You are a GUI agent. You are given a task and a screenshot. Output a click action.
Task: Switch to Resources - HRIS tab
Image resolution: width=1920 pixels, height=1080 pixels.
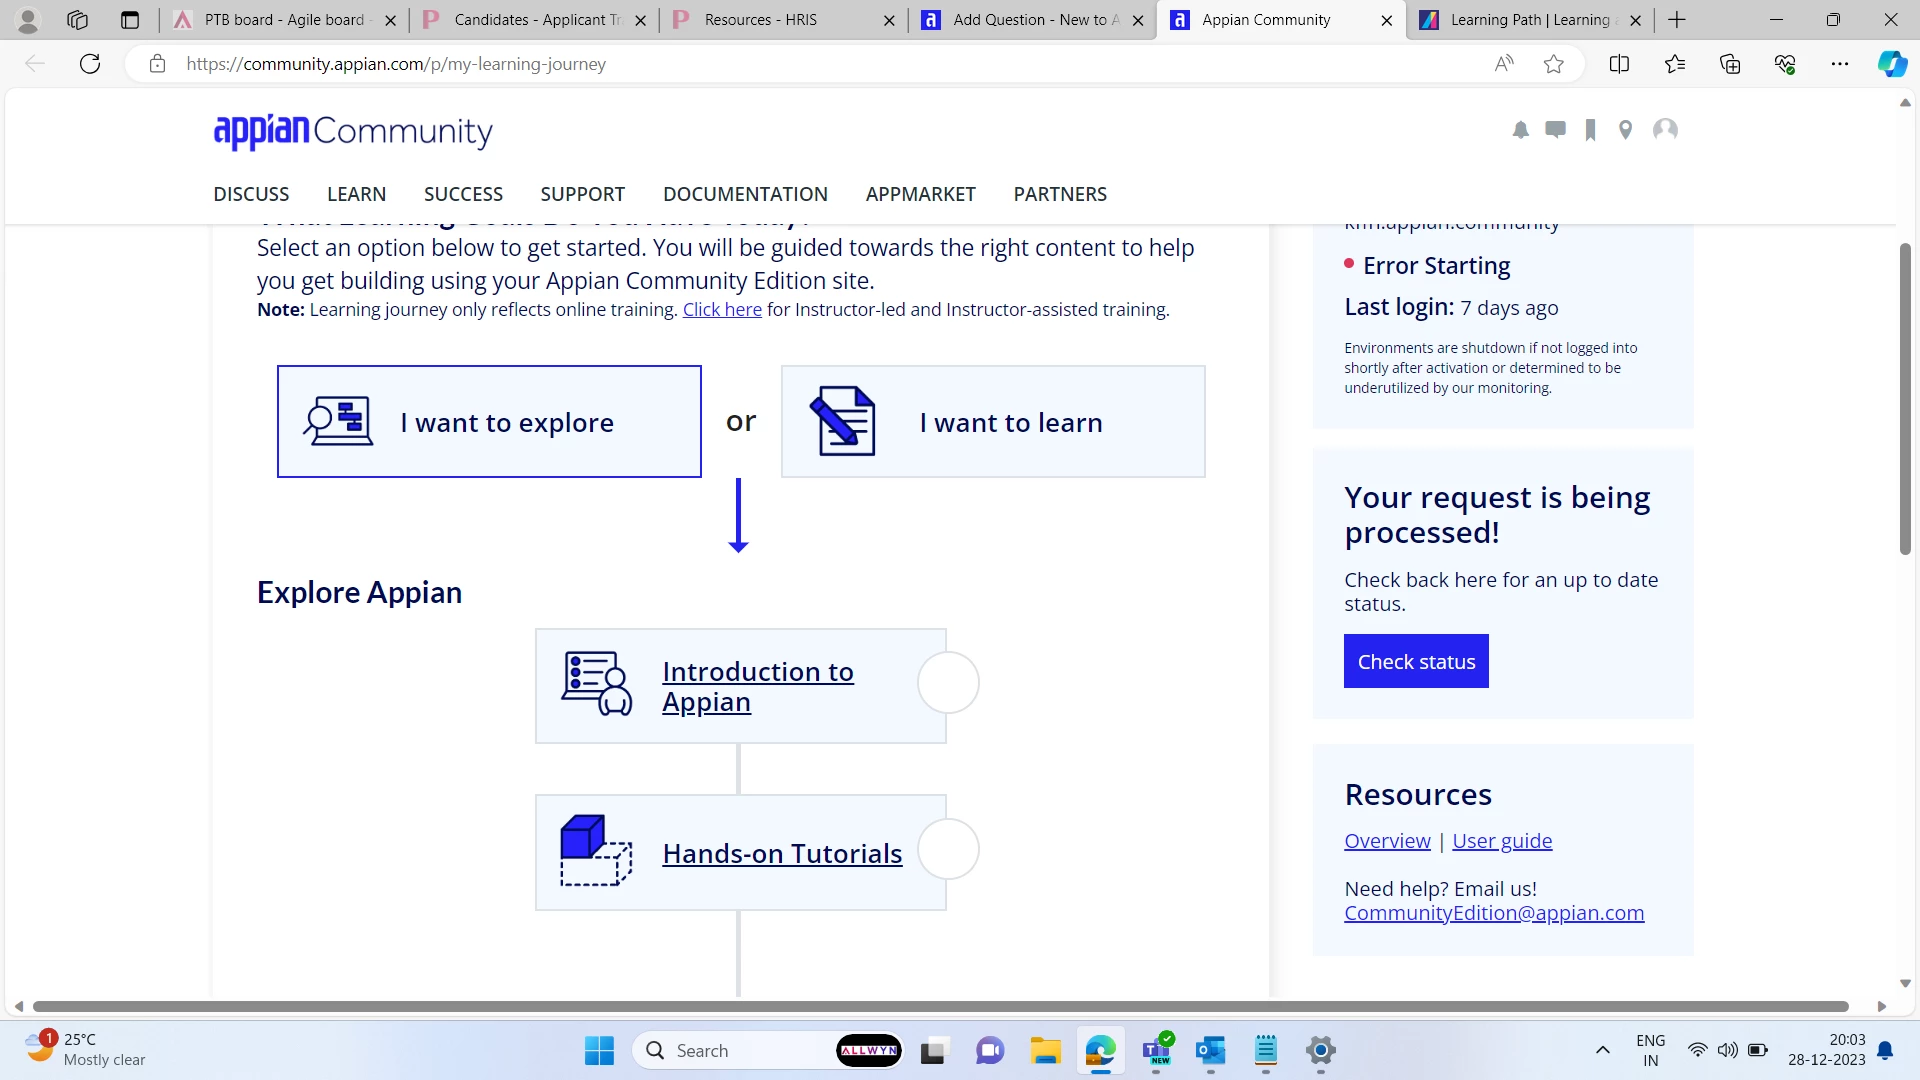click(783, 20)
